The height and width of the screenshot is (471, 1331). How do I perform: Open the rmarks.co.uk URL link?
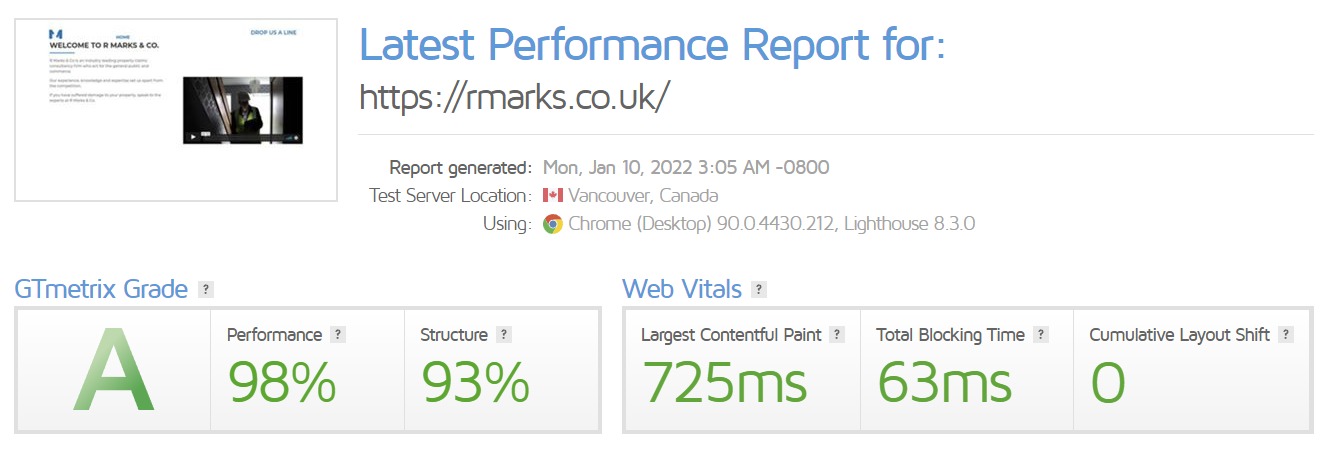coord(514,96)
